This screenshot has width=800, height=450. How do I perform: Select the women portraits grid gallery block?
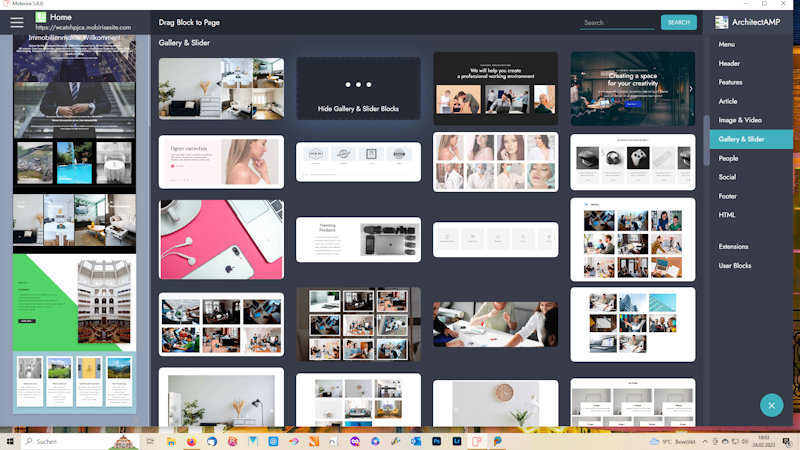click(495, 162)
